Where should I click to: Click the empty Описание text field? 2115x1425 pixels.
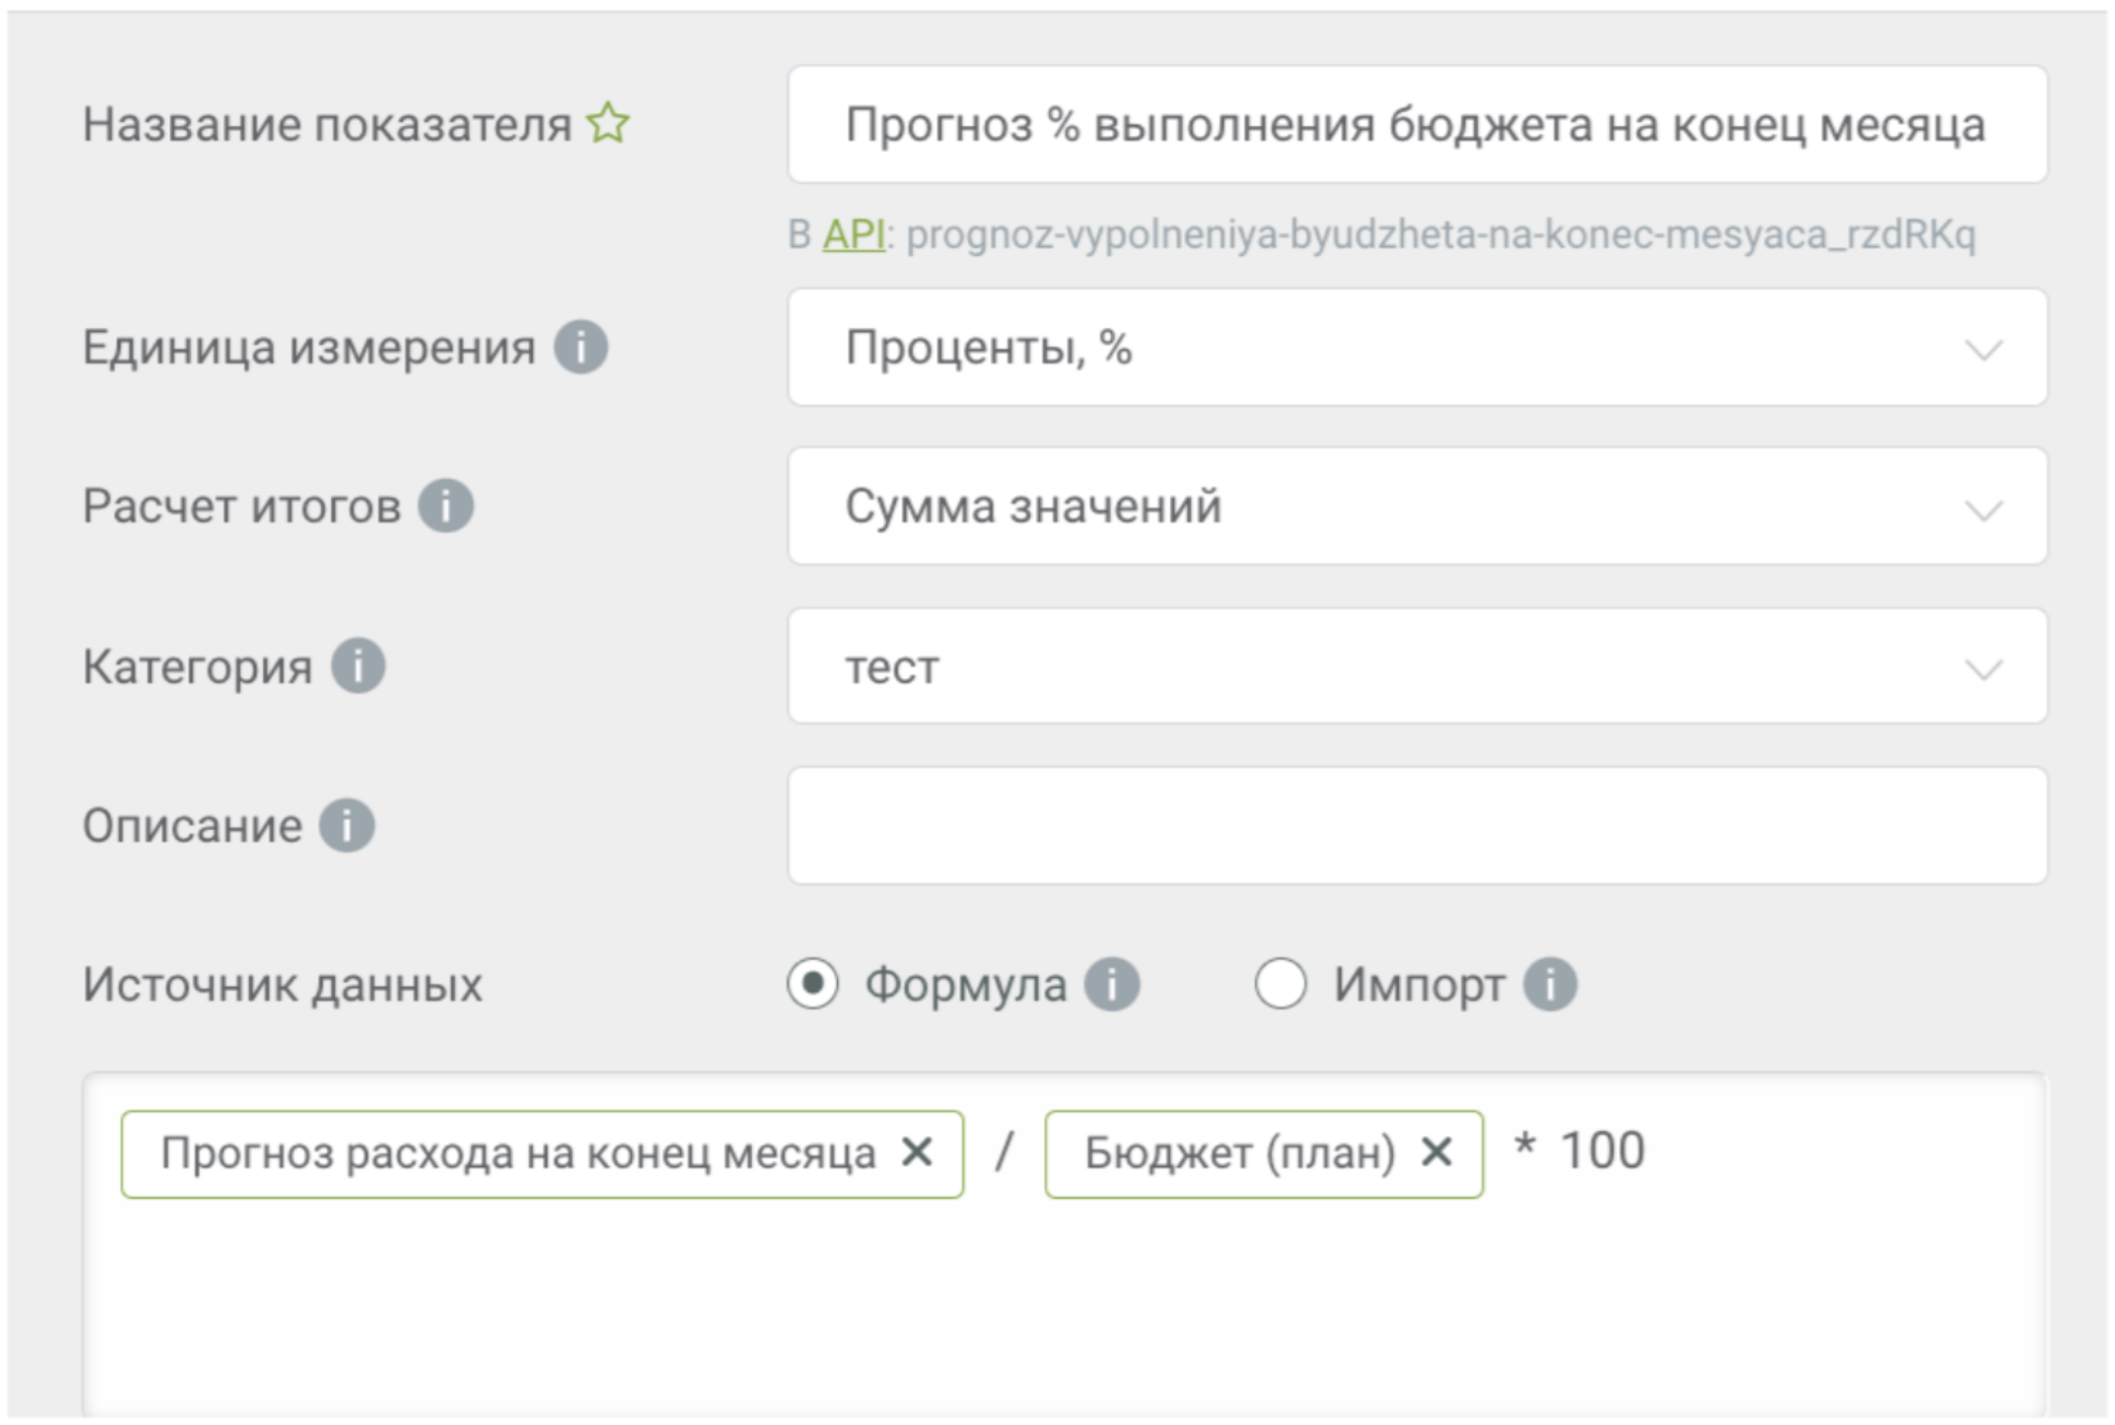pyautogui.click(x=1416, y=825)
